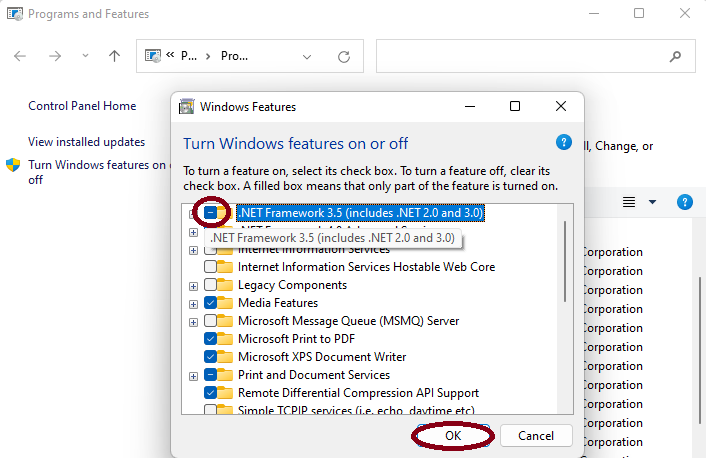Click the Media Features folder icon
The height and width of the screenshot is (458, 706).
click(226, 303)
